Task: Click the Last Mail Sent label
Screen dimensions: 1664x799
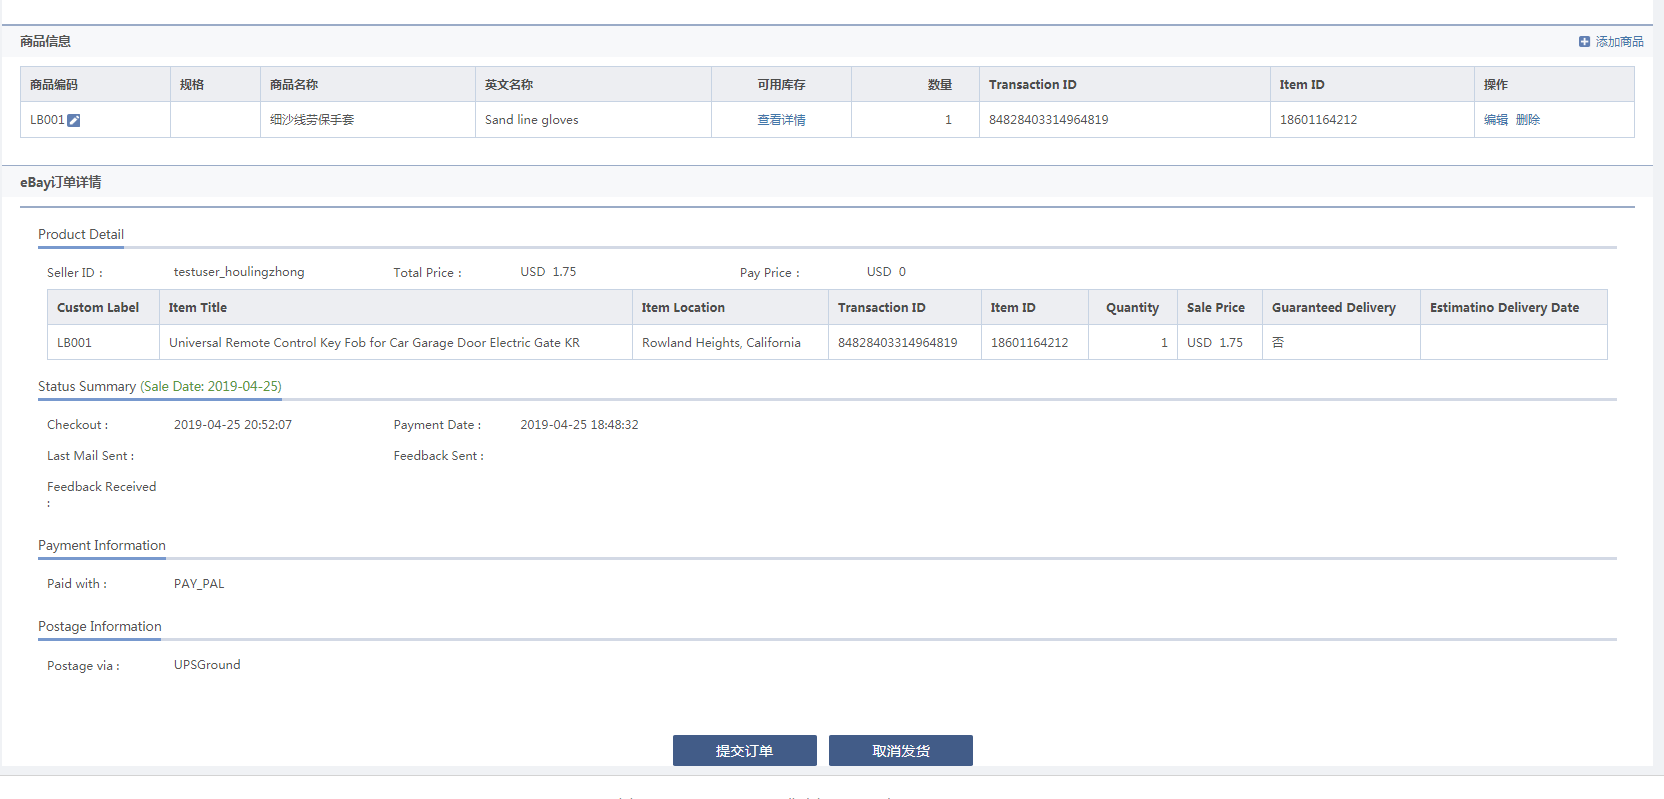Action: (90, 456)
